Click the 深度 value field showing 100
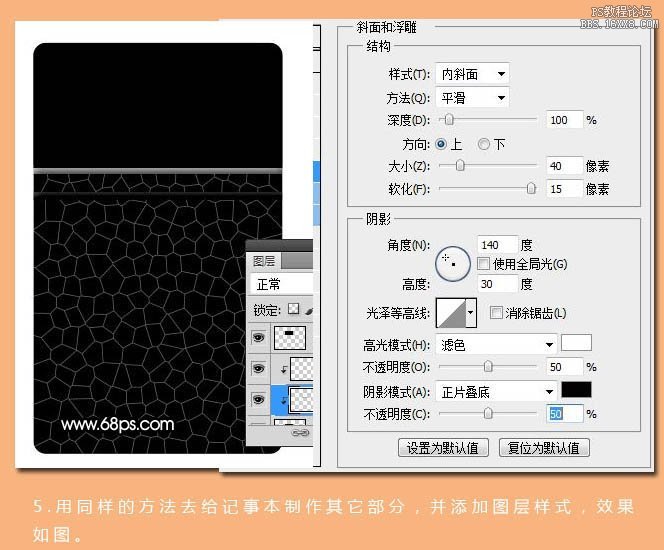664x550 pixels. 564,120
